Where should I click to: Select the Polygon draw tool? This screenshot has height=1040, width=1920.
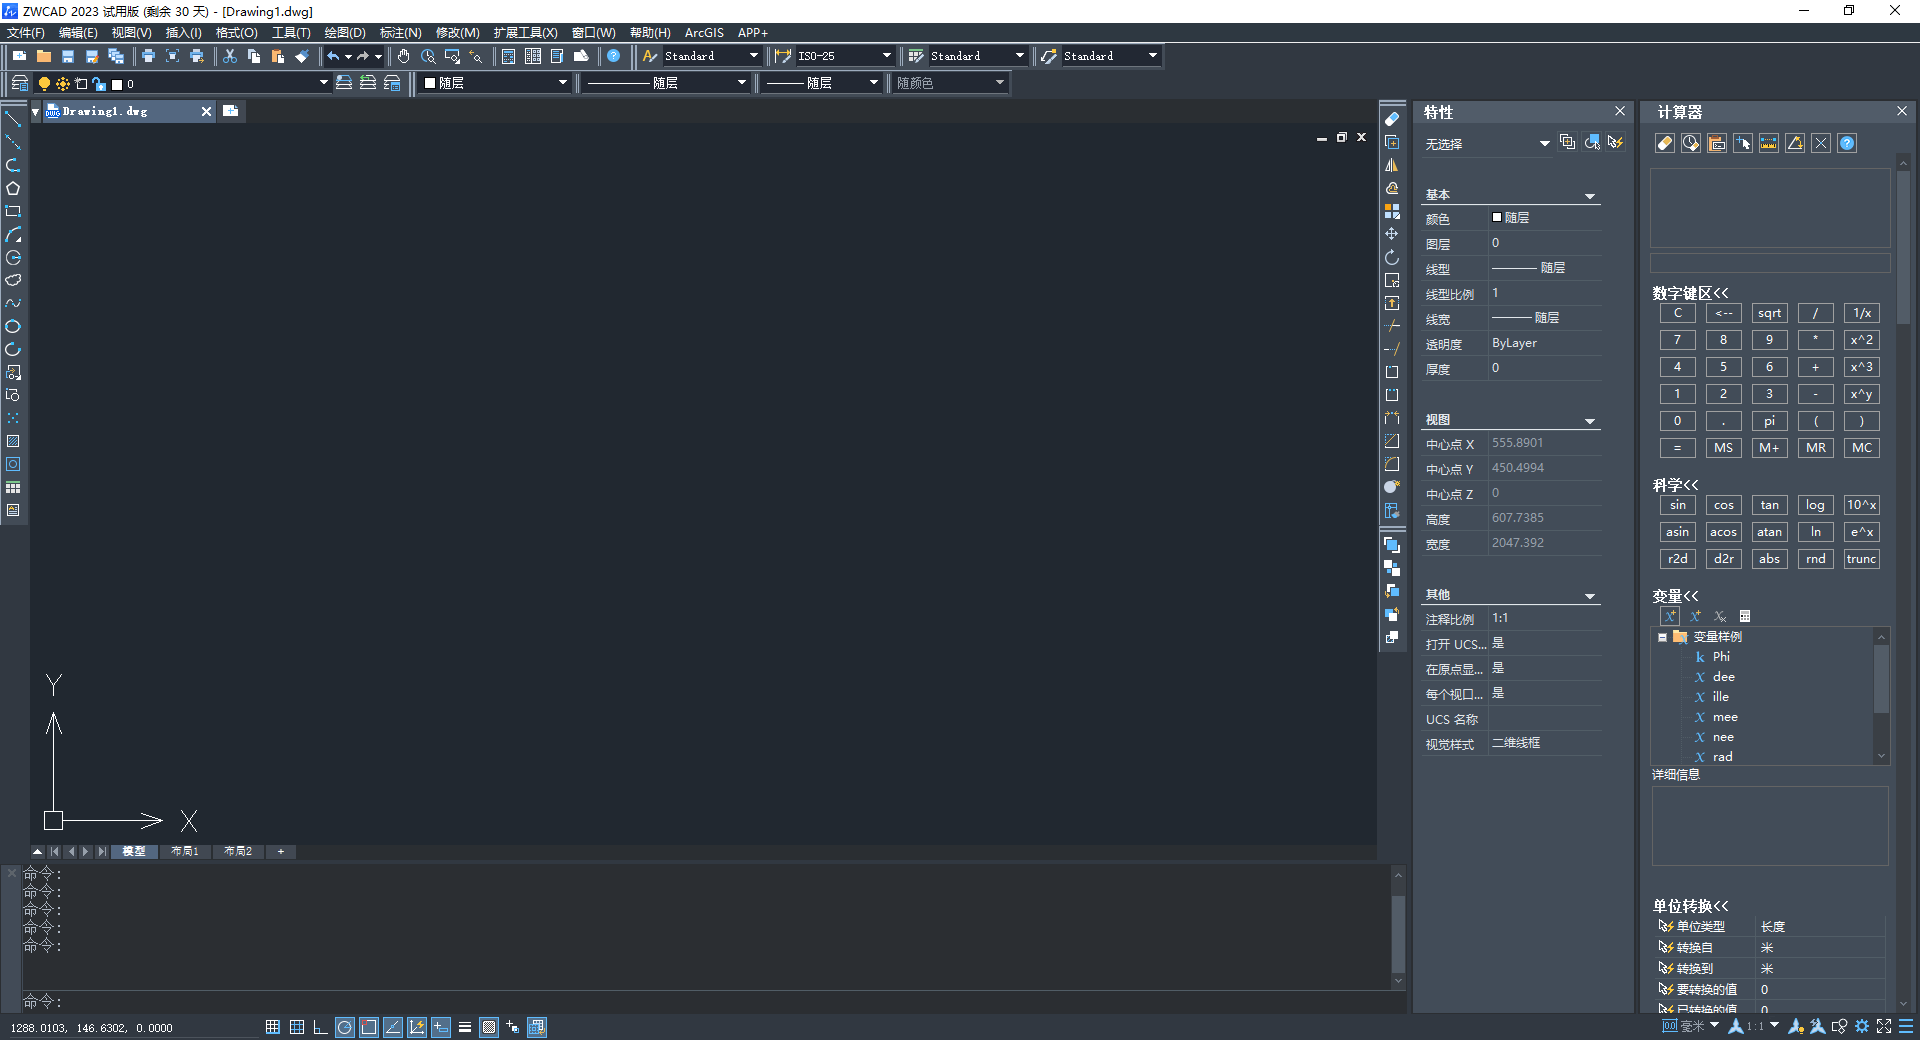point(13,188)
